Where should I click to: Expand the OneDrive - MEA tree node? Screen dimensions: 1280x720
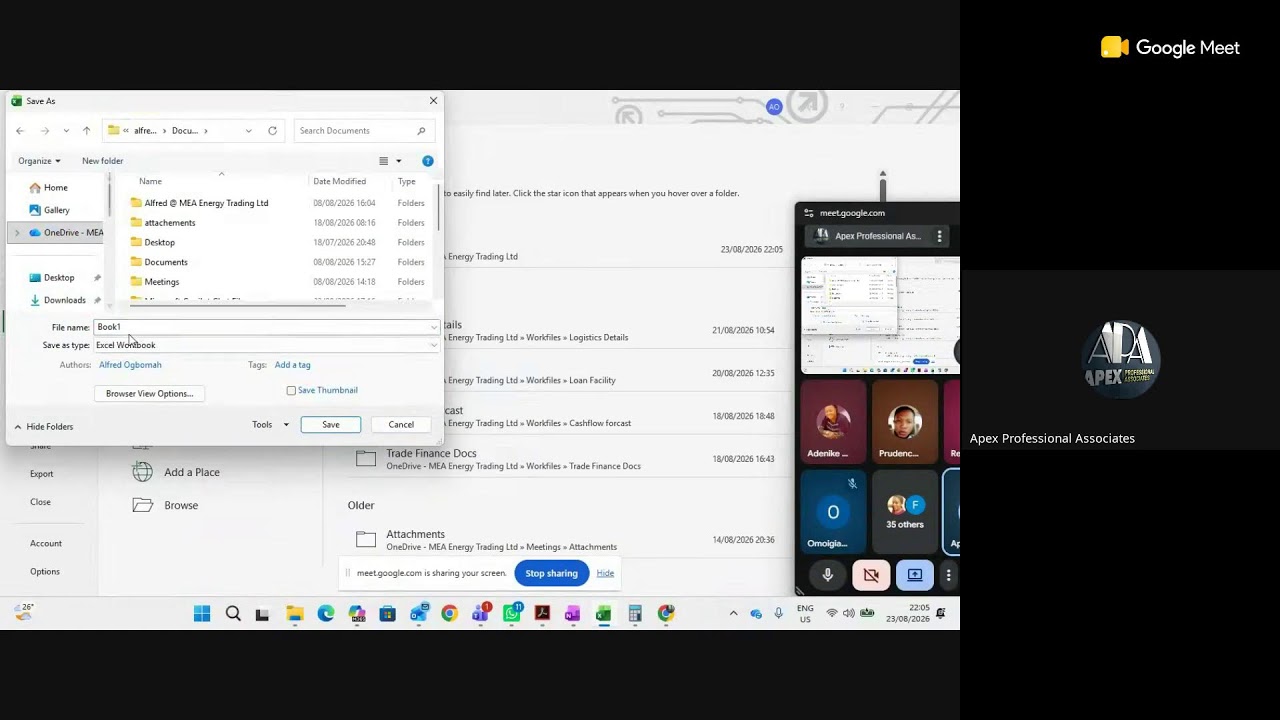(x=17, y=233)
